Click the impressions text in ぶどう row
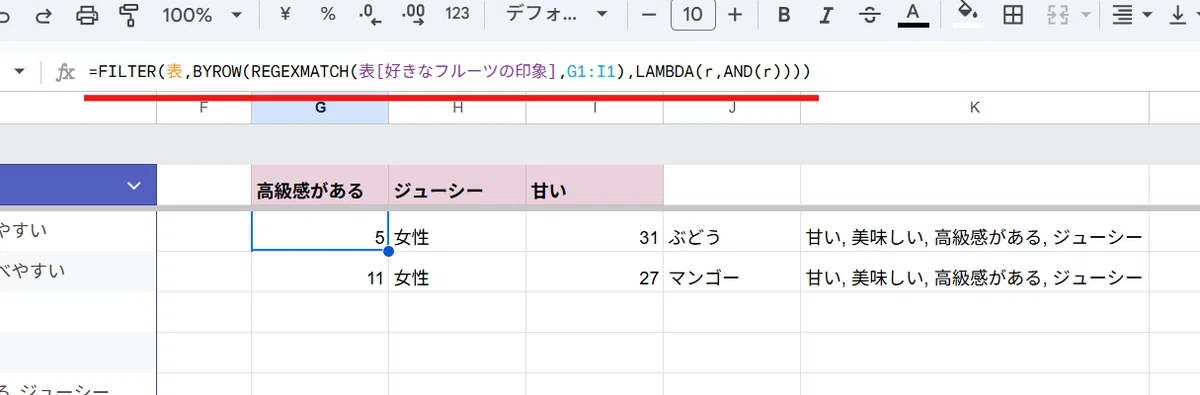This screenshot has width=1200, height=395. point(974,239)
